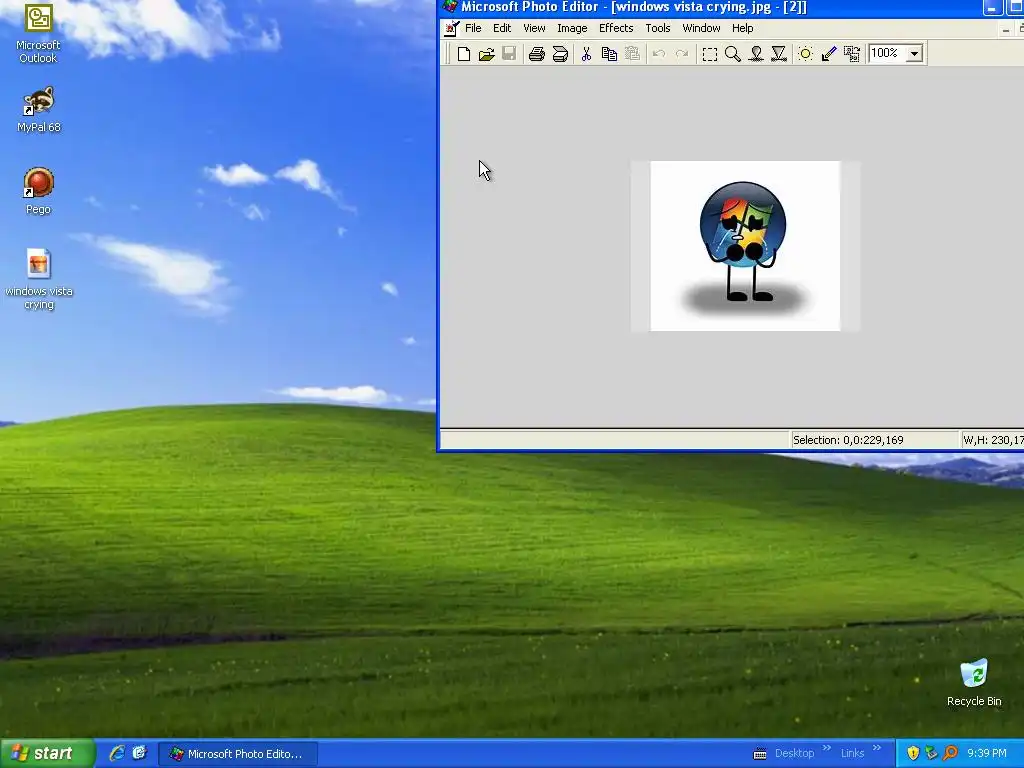Viewport: 1024px width, 768px height.
Task: Open the Tools menu
Action: pos(658,28)
